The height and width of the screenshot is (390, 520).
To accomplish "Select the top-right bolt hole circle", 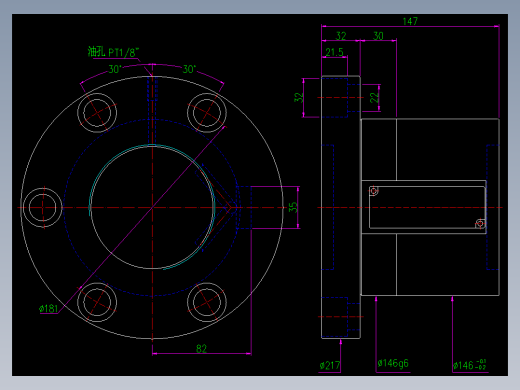I will click(x=207, y=113).
